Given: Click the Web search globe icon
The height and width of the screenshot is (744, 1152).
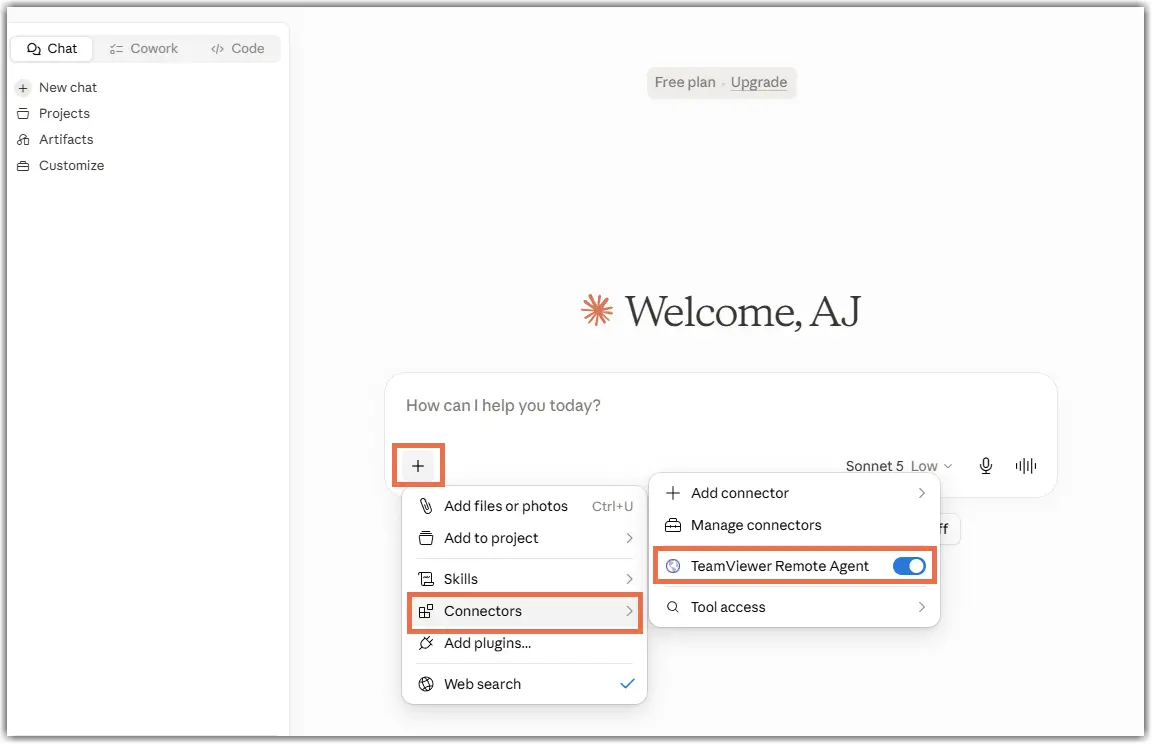Looking at the screenshot, I should (425, 685).
